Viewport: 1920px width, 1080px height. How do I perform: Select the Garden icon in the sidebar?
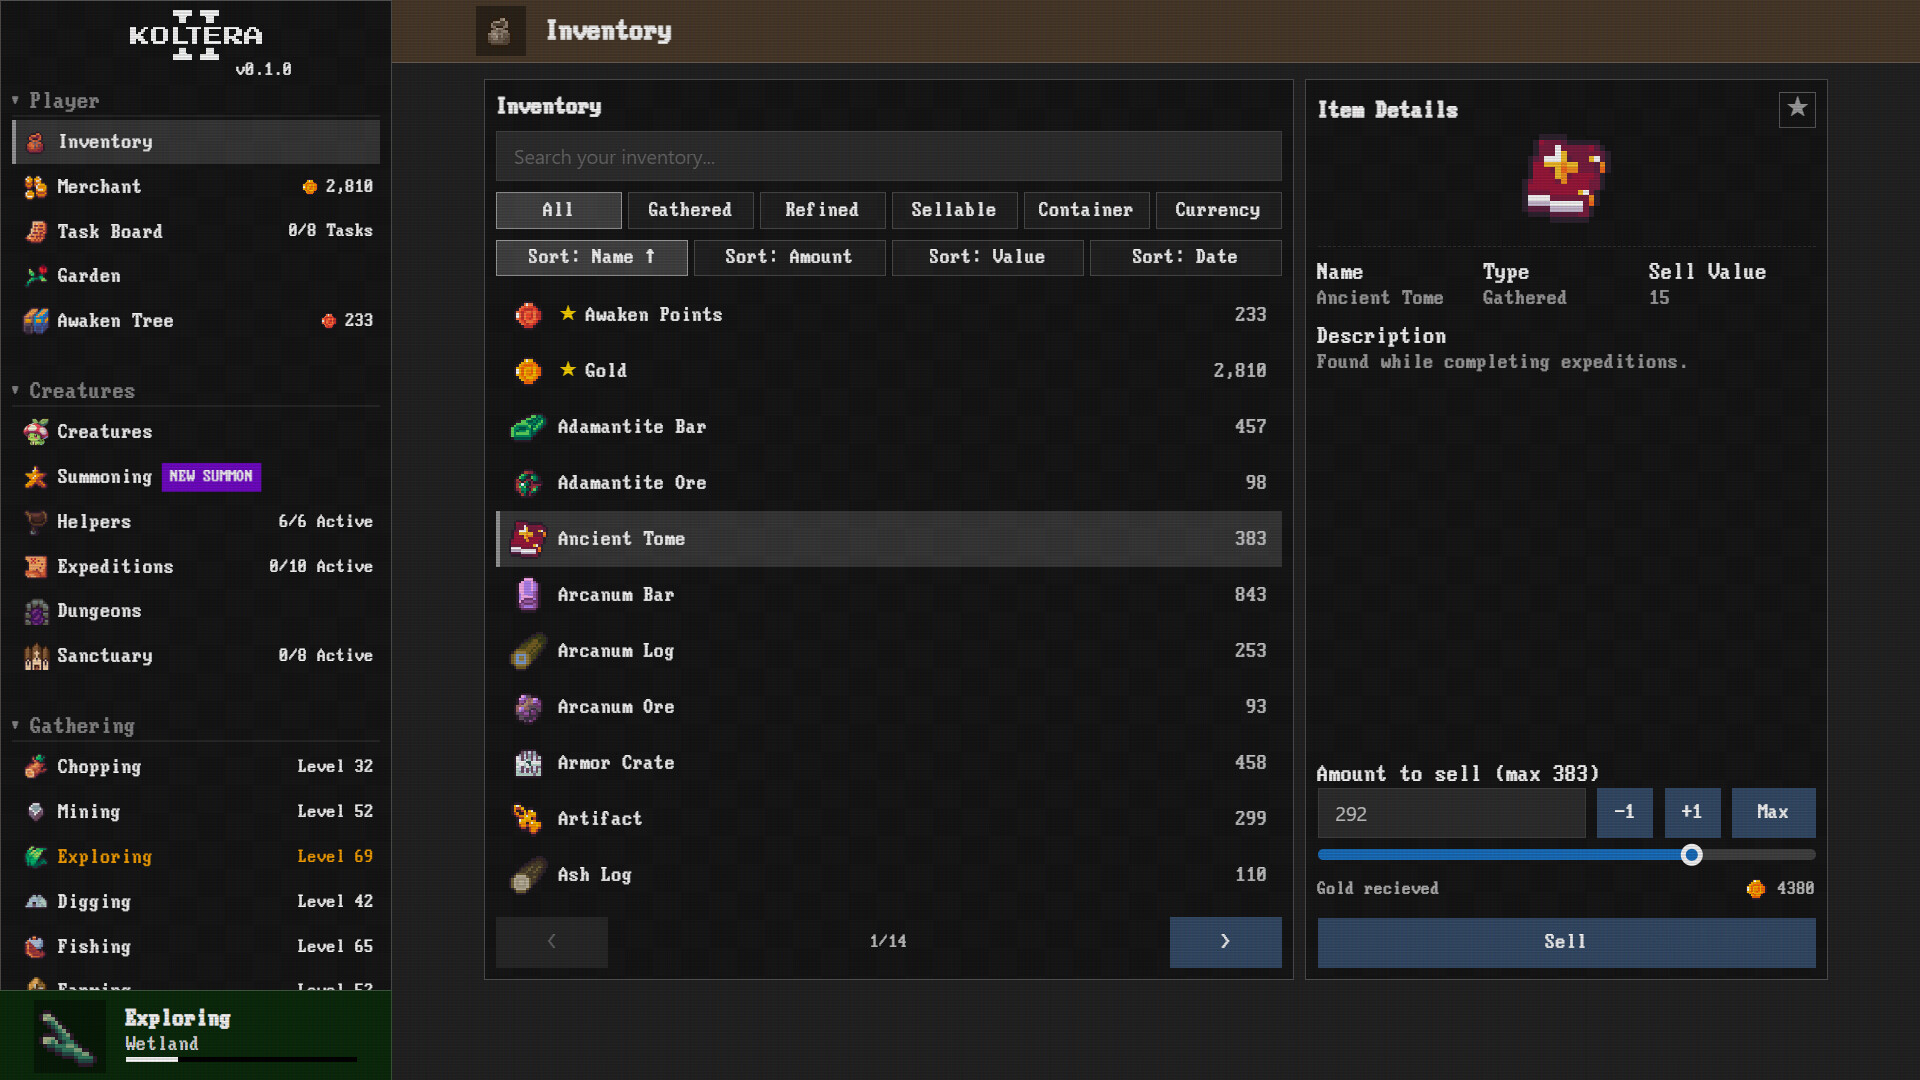pos(88,276)
